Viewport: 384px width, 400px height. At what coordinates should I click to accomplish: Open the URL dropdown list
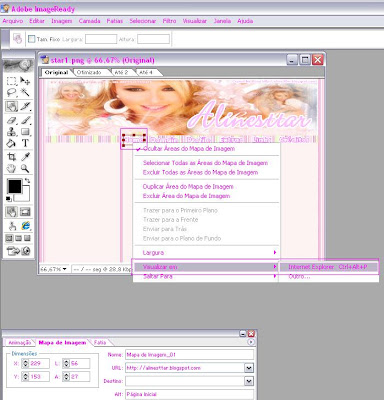[249, 368]
